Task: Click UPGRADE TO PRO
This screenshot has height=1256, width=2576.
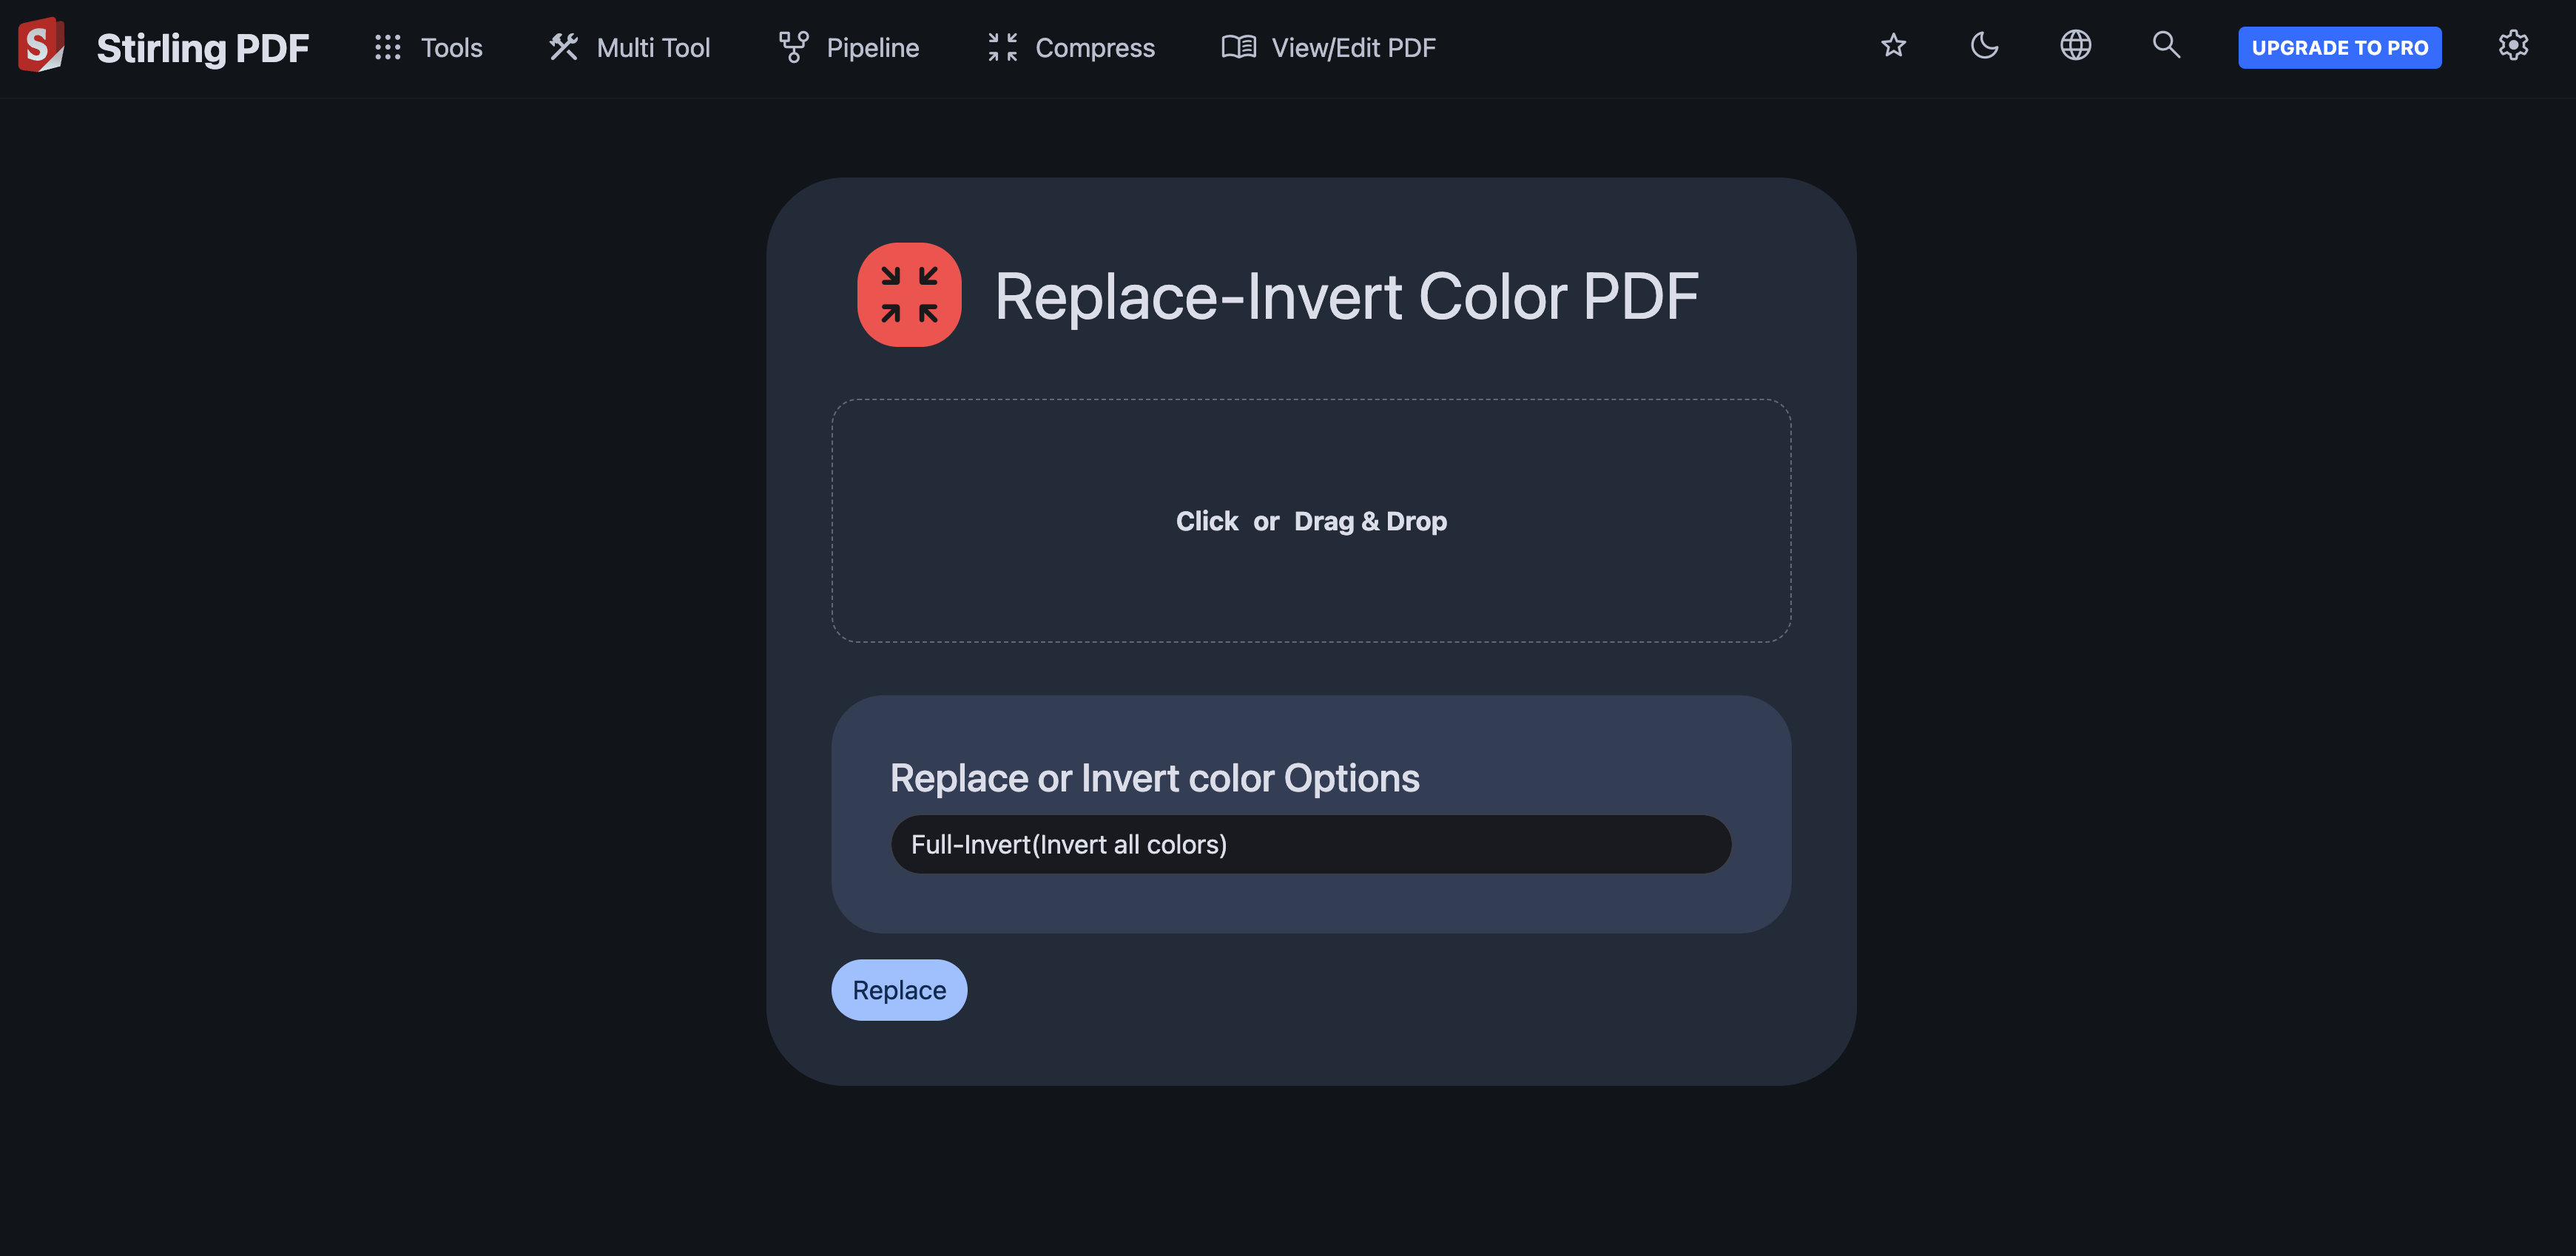Action: pos(2339,46)
